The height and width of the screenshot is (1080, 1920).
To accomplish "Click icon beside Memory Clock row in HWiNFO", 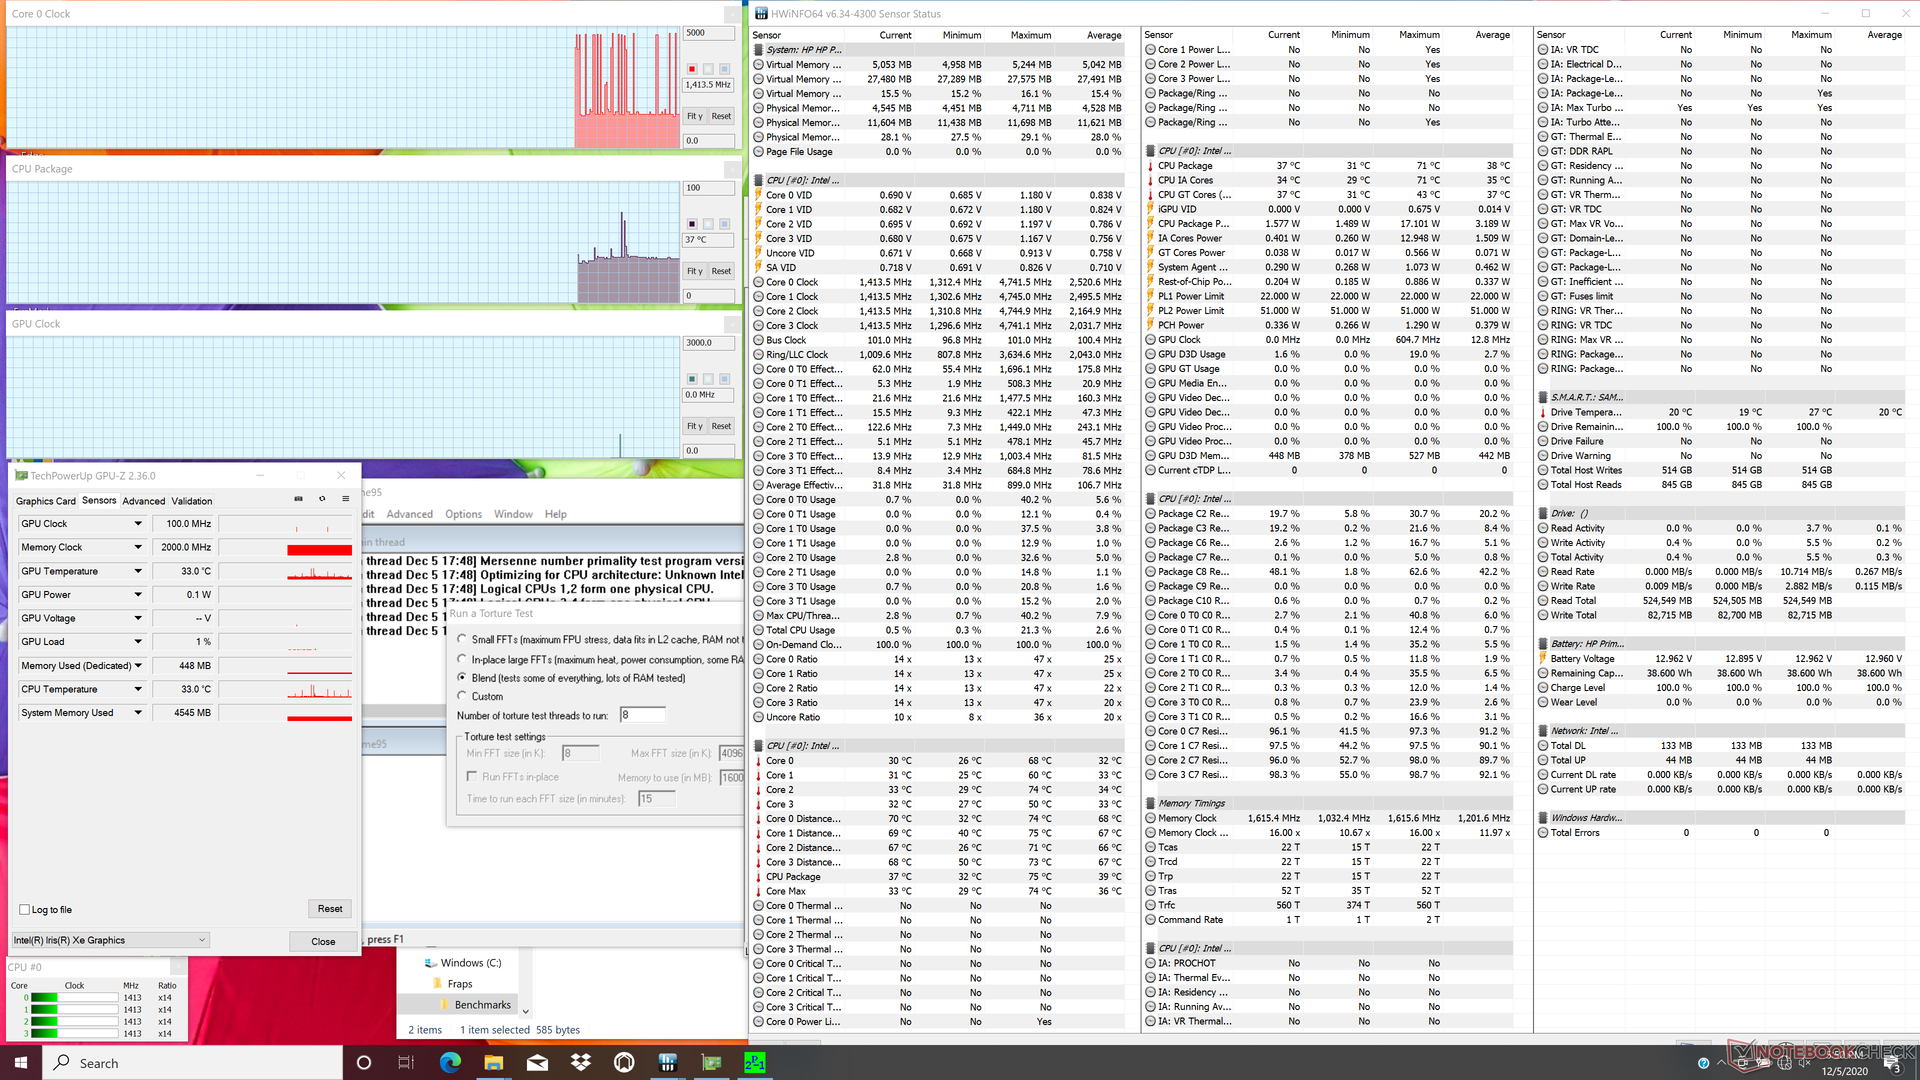I will (x=1150, y=818).
